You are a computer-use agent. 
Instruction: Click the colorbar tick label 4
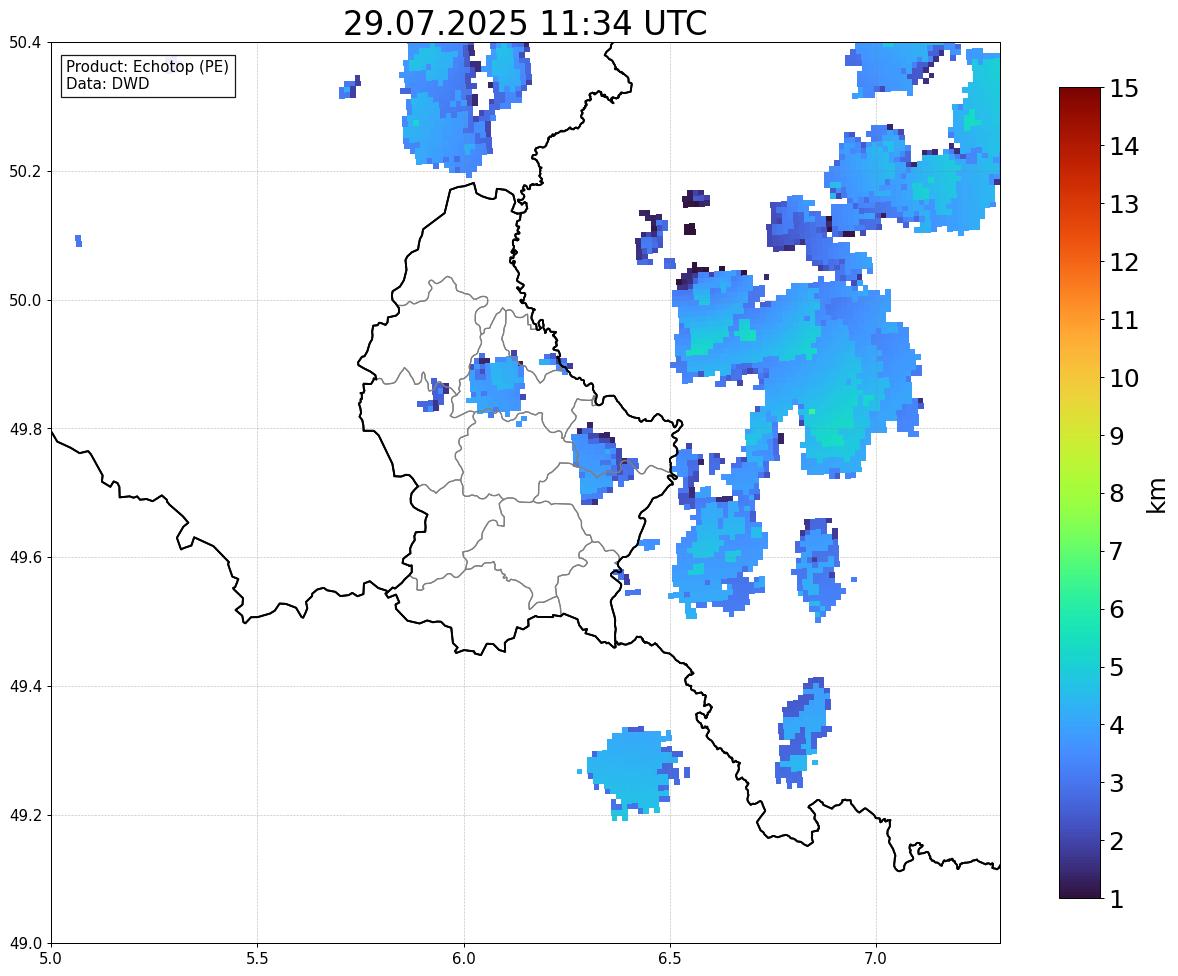tap(1117, 725)
